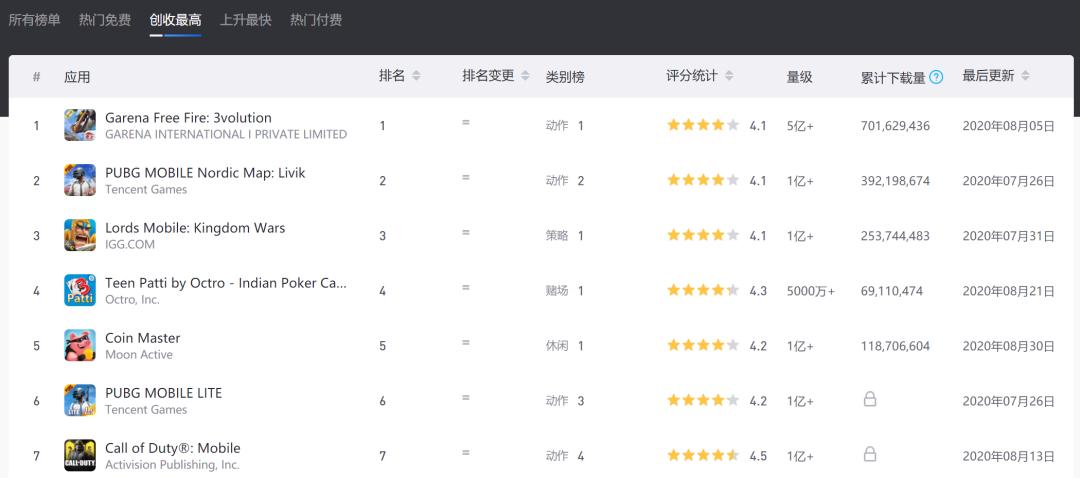Open the Call of Duty app icon
Image resolution: width=1080 pixels, height=478 pixels.
(80, 455)
